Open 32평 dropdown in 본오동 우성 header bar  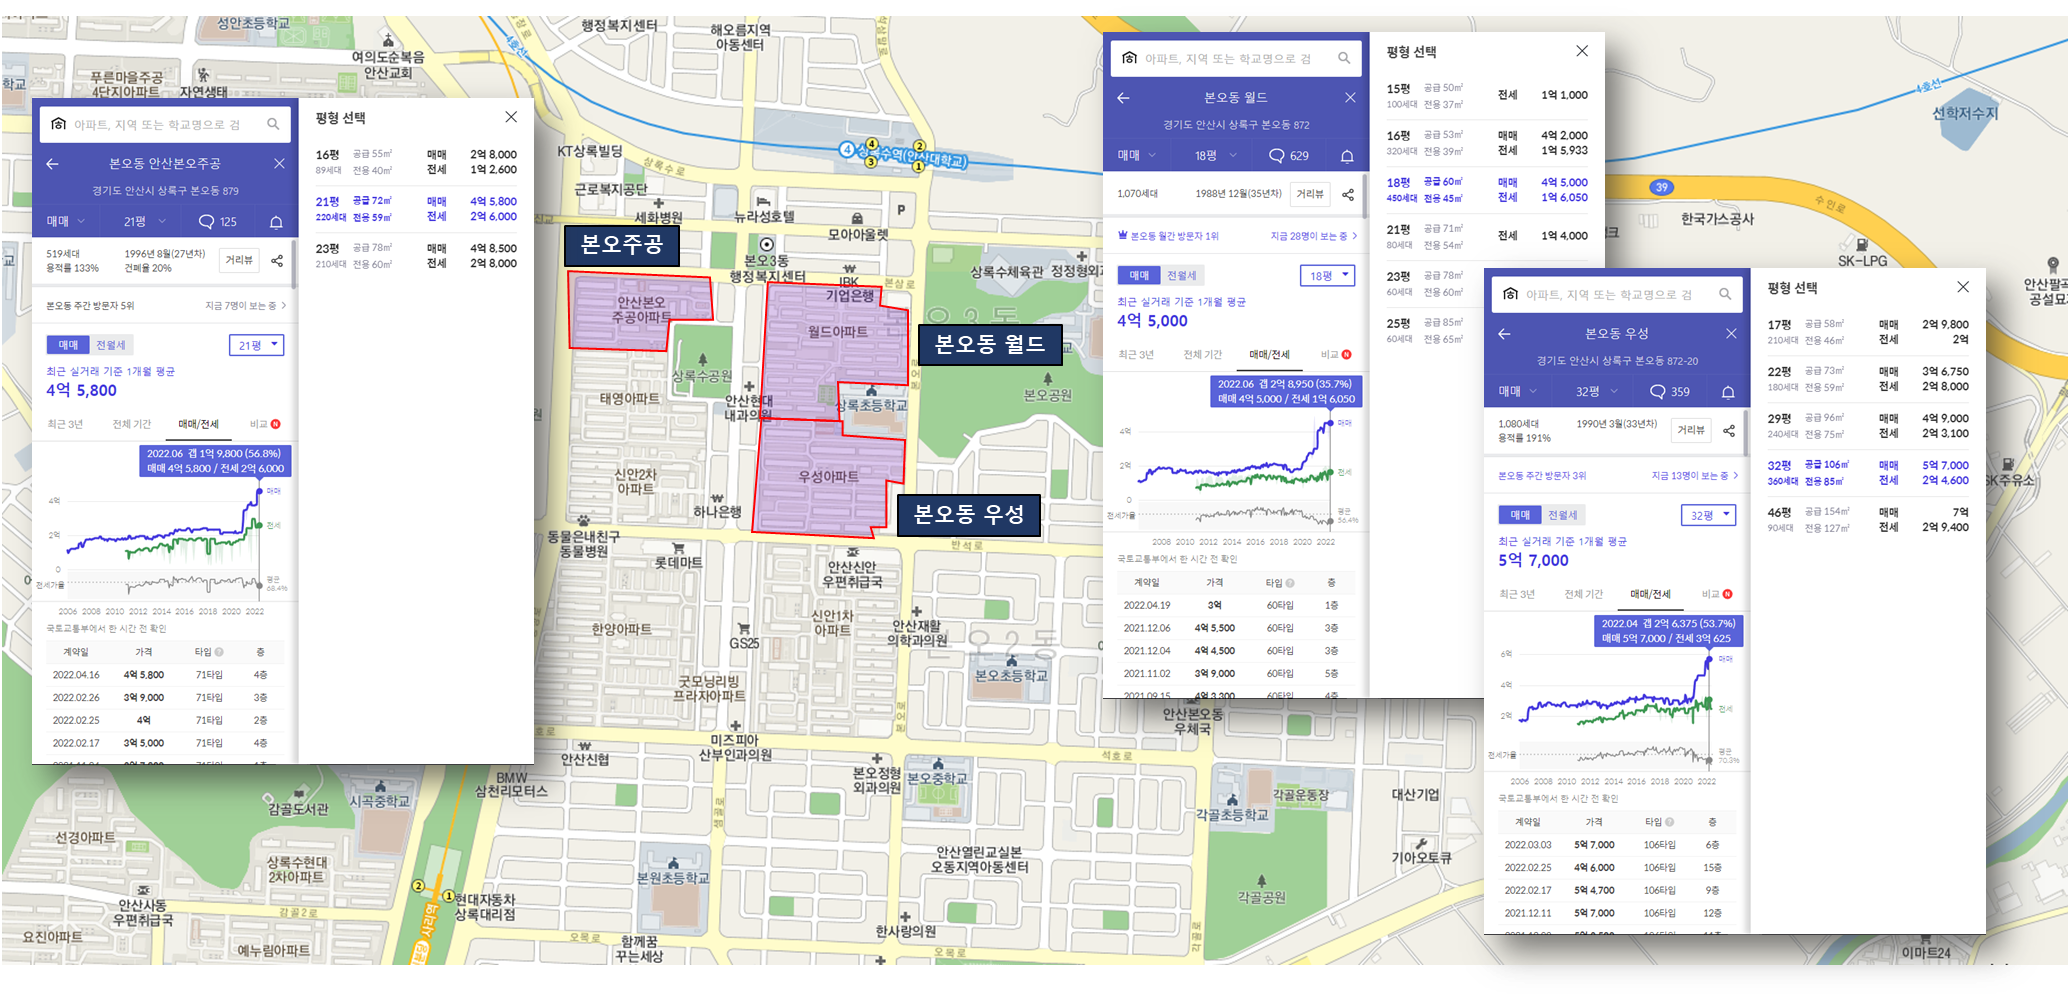click(1597, 391)
